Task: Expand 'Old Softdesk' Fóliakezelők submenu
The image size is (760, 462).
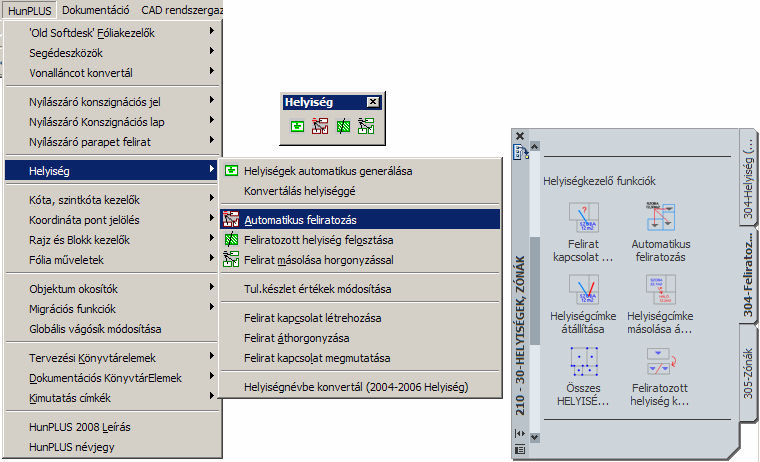Action: coord(111,33)
